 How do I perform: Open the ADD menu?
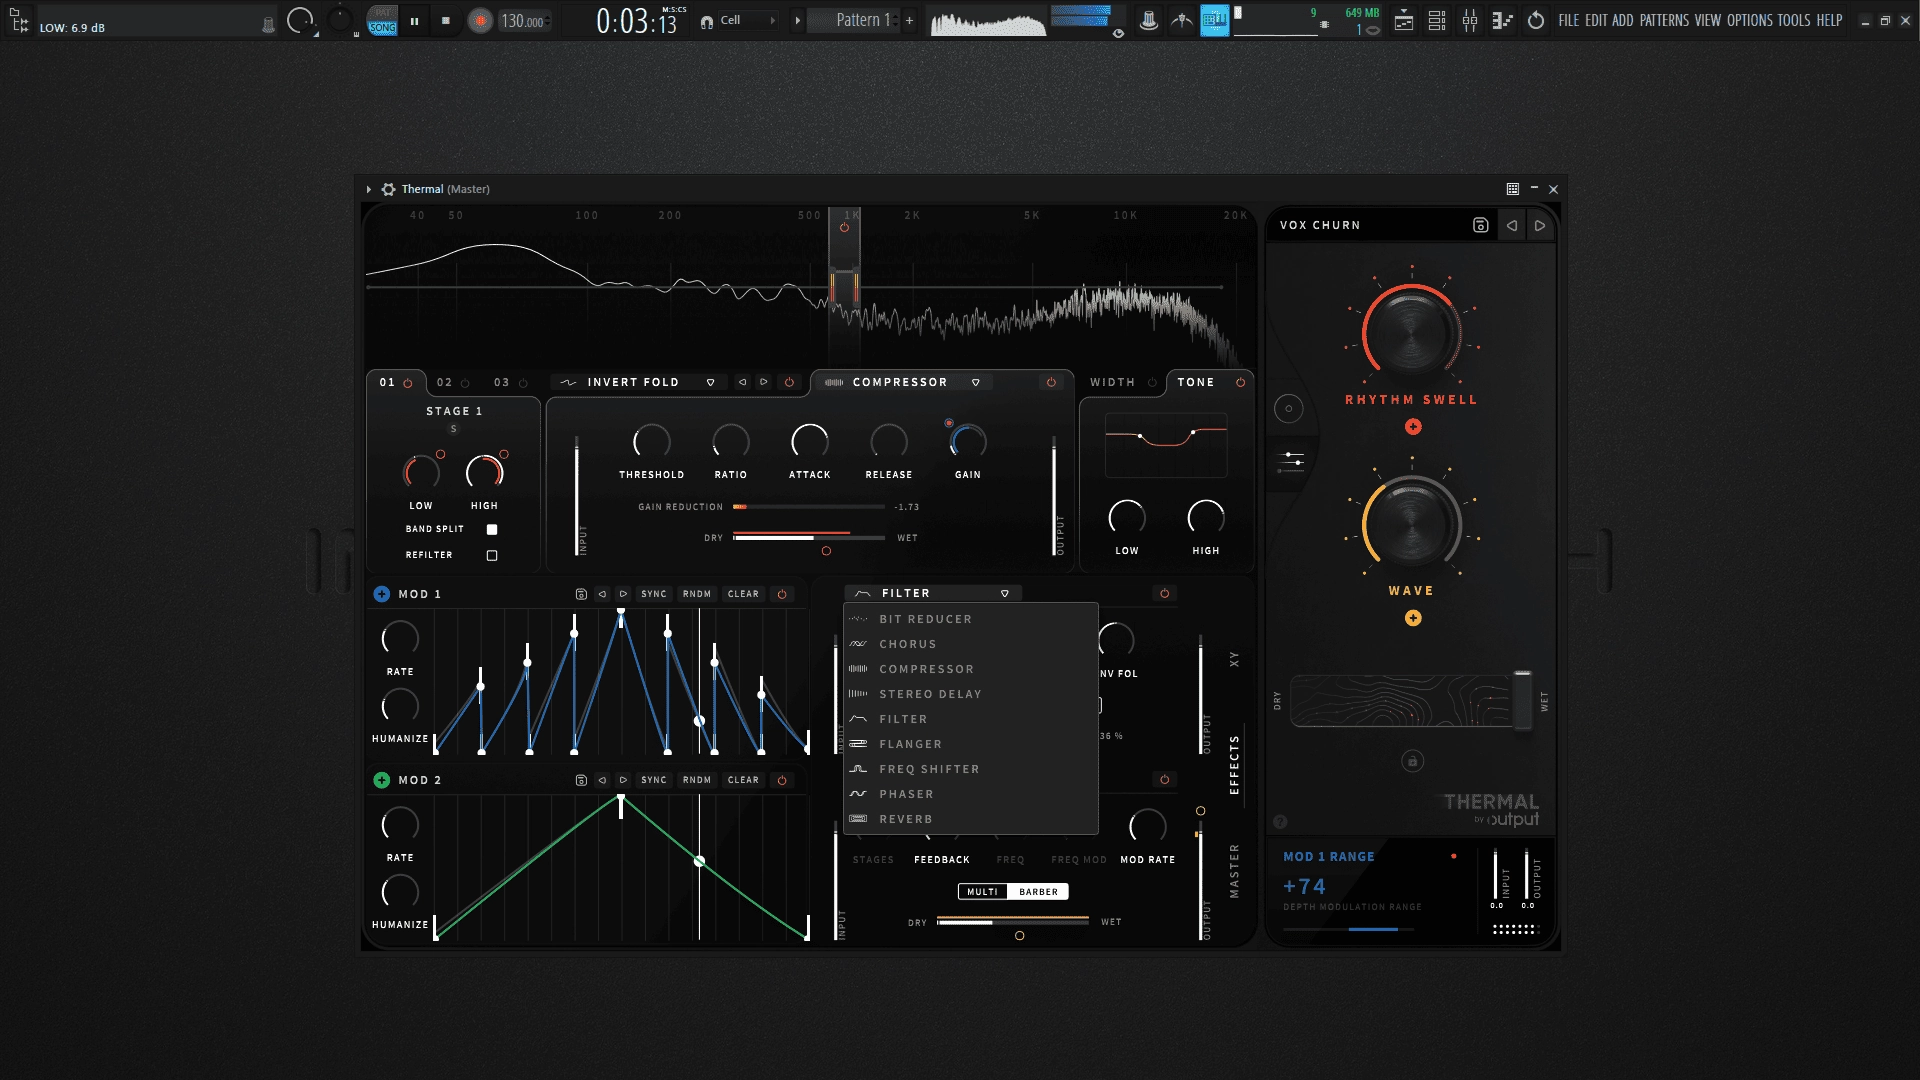[x=1623, y=20]
